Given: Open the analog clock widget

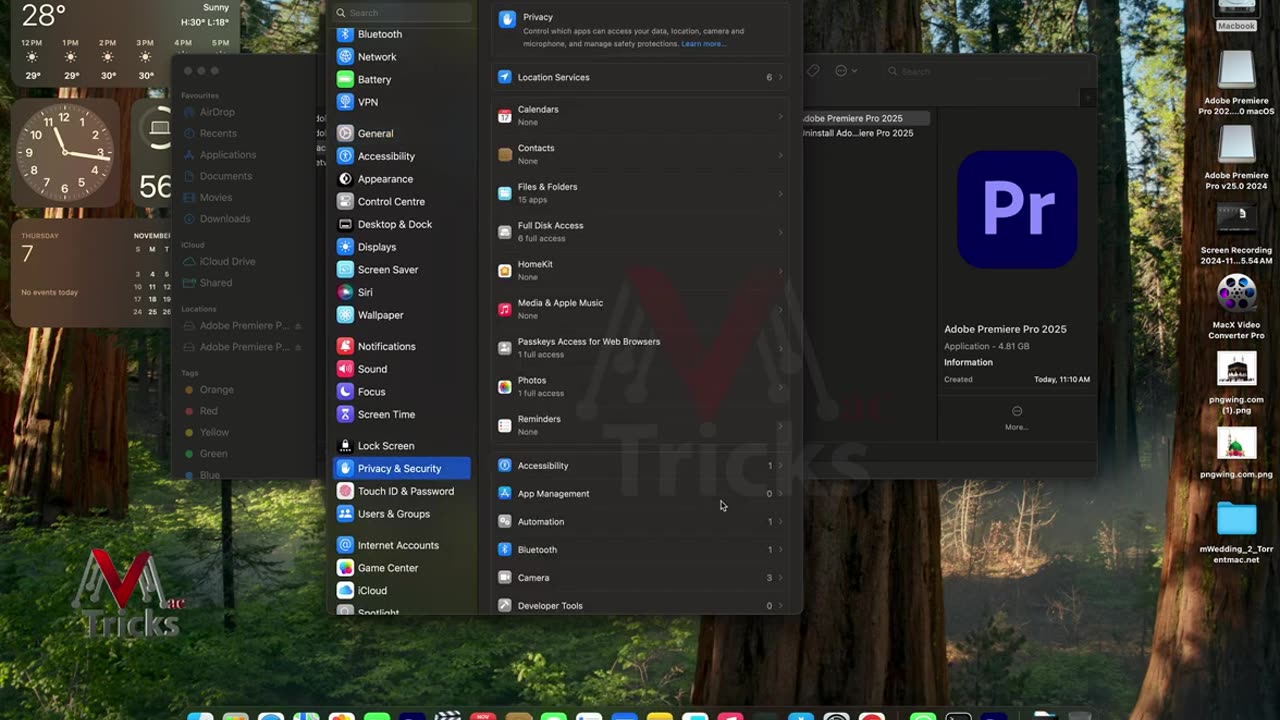Looking at the screenshot, I should tap(65, 152).
